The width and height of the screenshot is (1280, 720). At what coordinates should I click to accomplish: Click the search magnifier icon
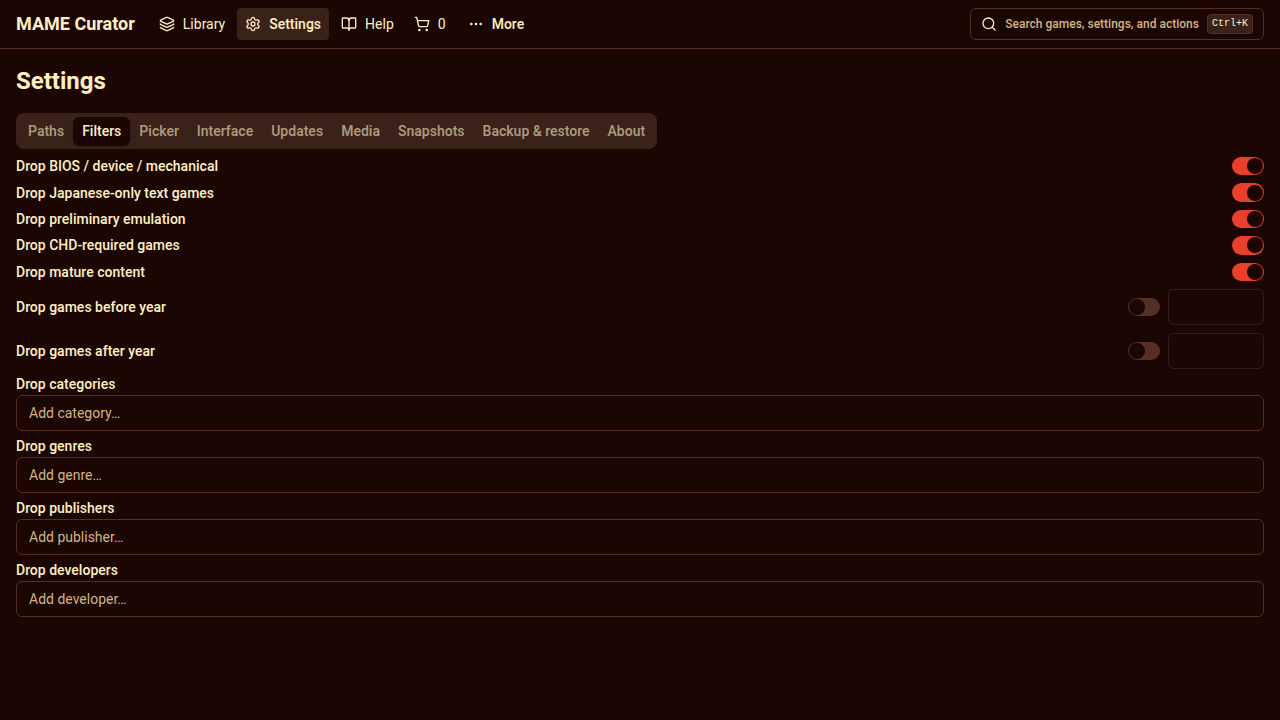pos(989,24)
